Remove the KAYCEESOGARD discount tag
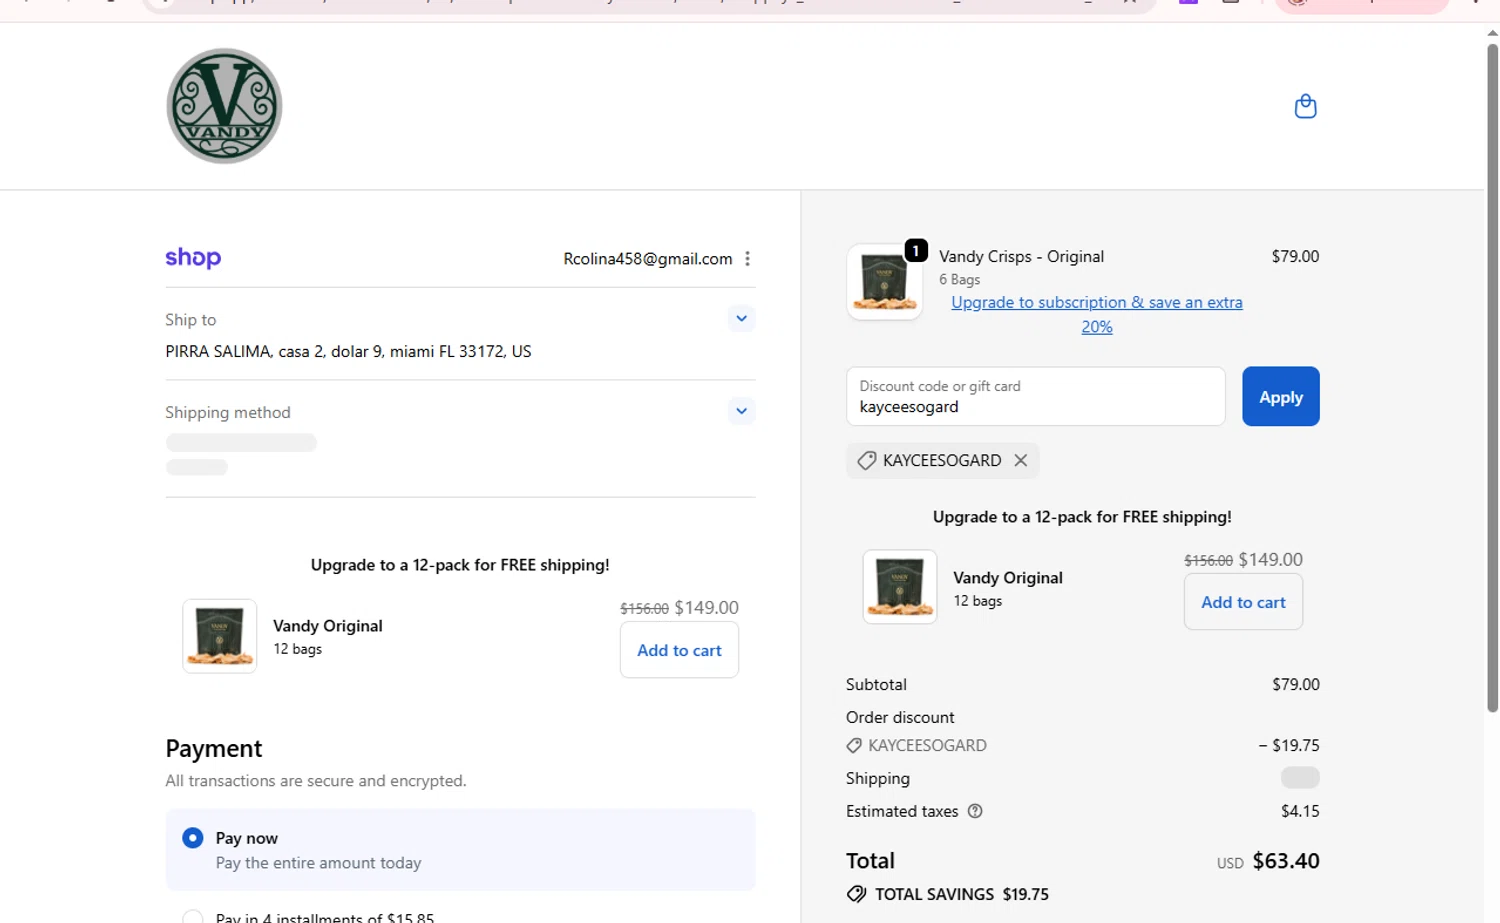Screen dimensions: 1500x923 tap(1020, 460)
